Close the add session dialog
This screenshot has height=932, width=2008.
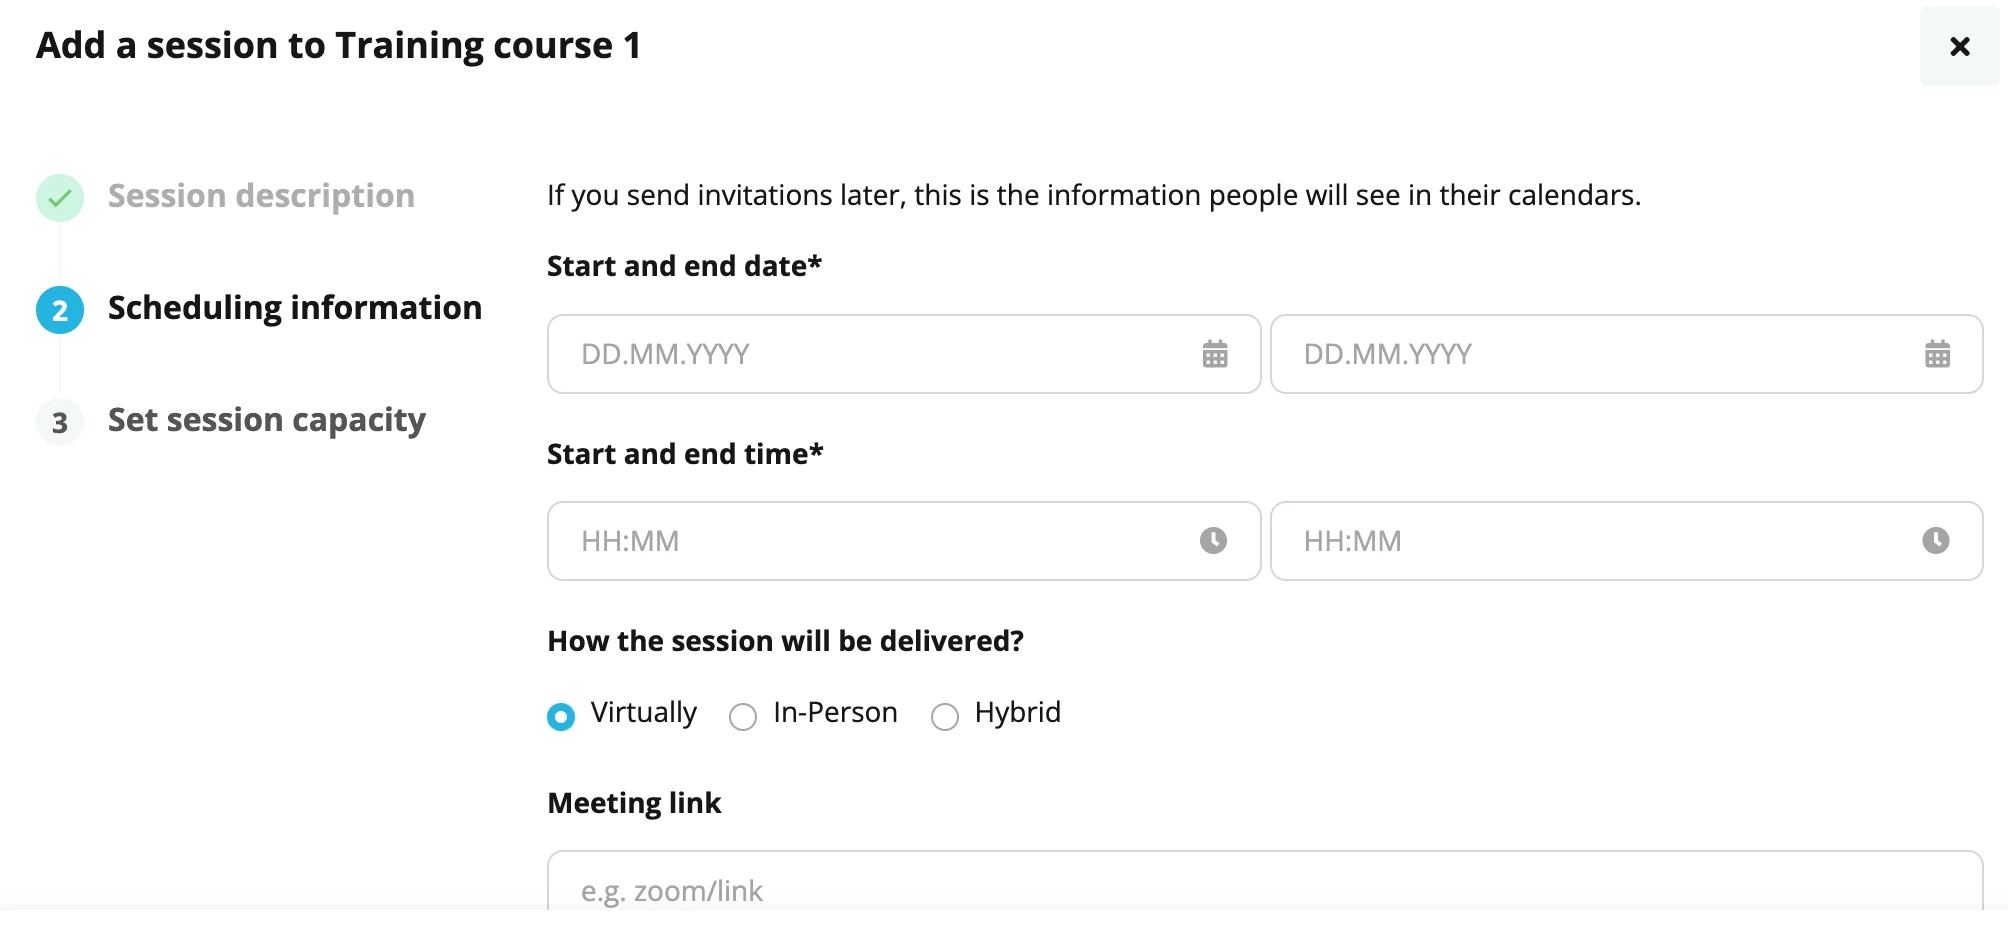[1959, 46]
